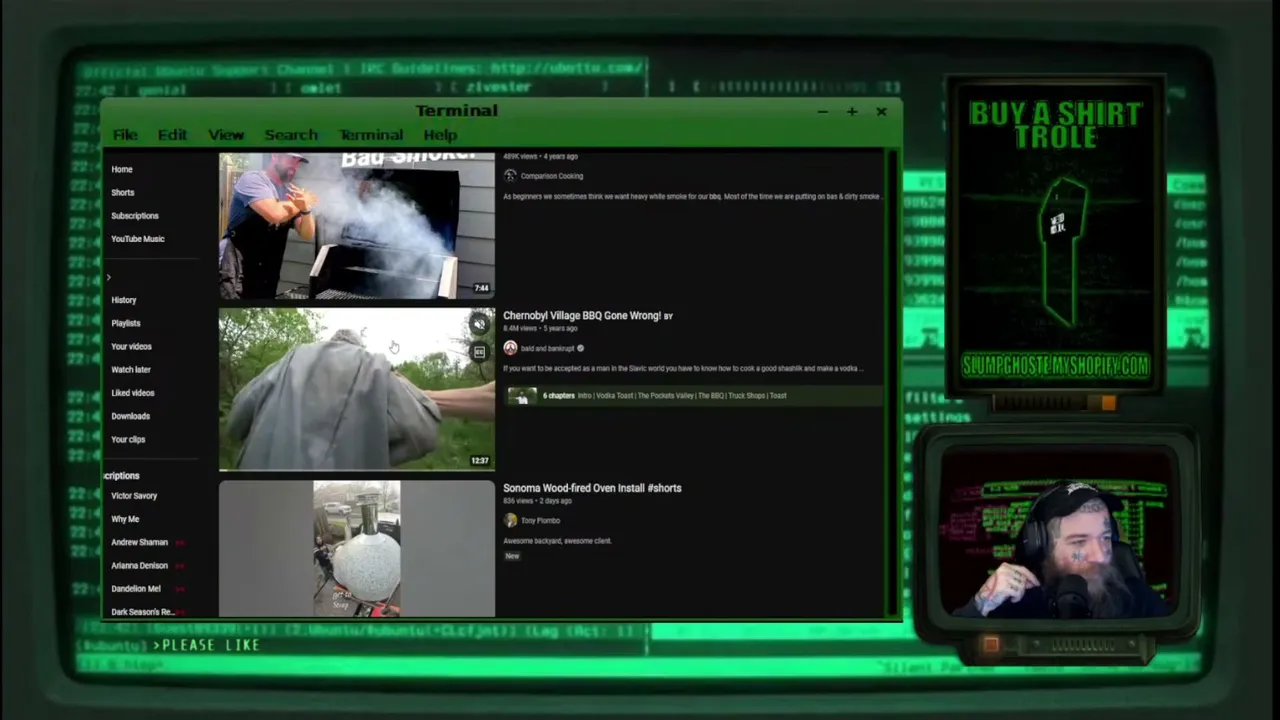Screen dimensions: 1280x720
Task: Toggle captions on the Chernobyl video preview
Action: (480, 352)
